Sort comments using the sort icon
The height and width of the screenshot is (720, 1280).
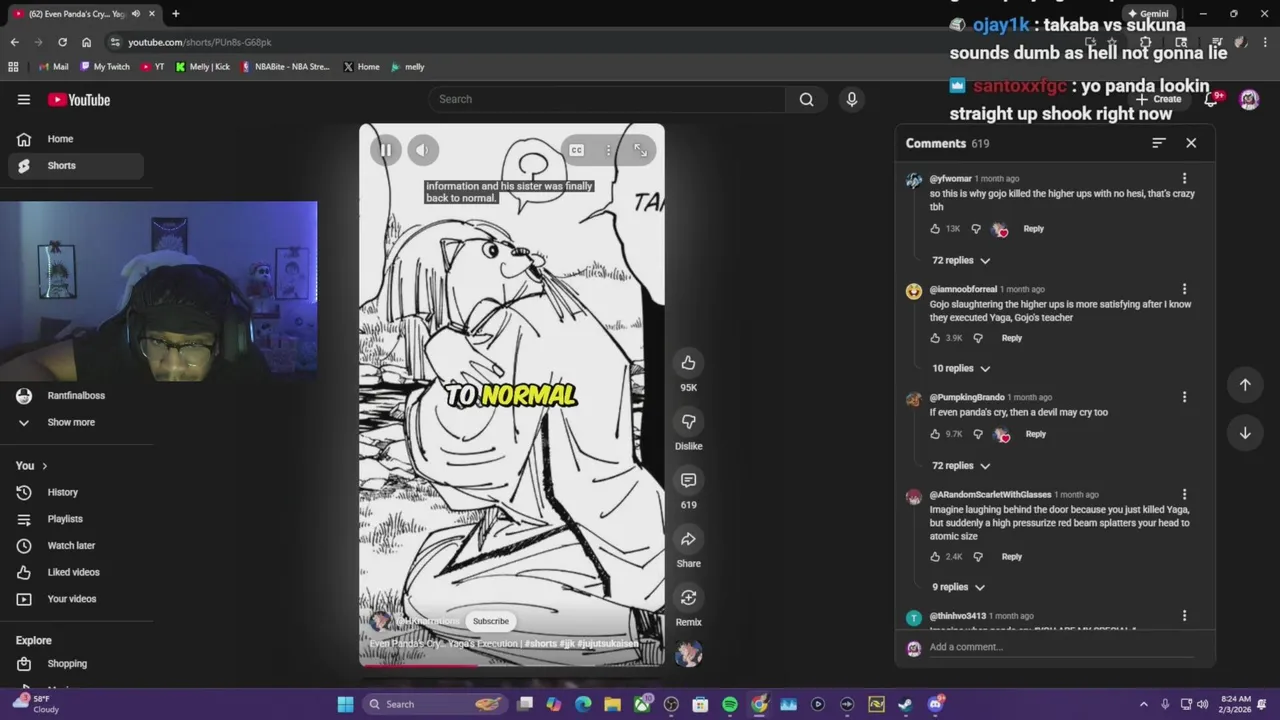pyautogui.click(x=1158, y=143)
